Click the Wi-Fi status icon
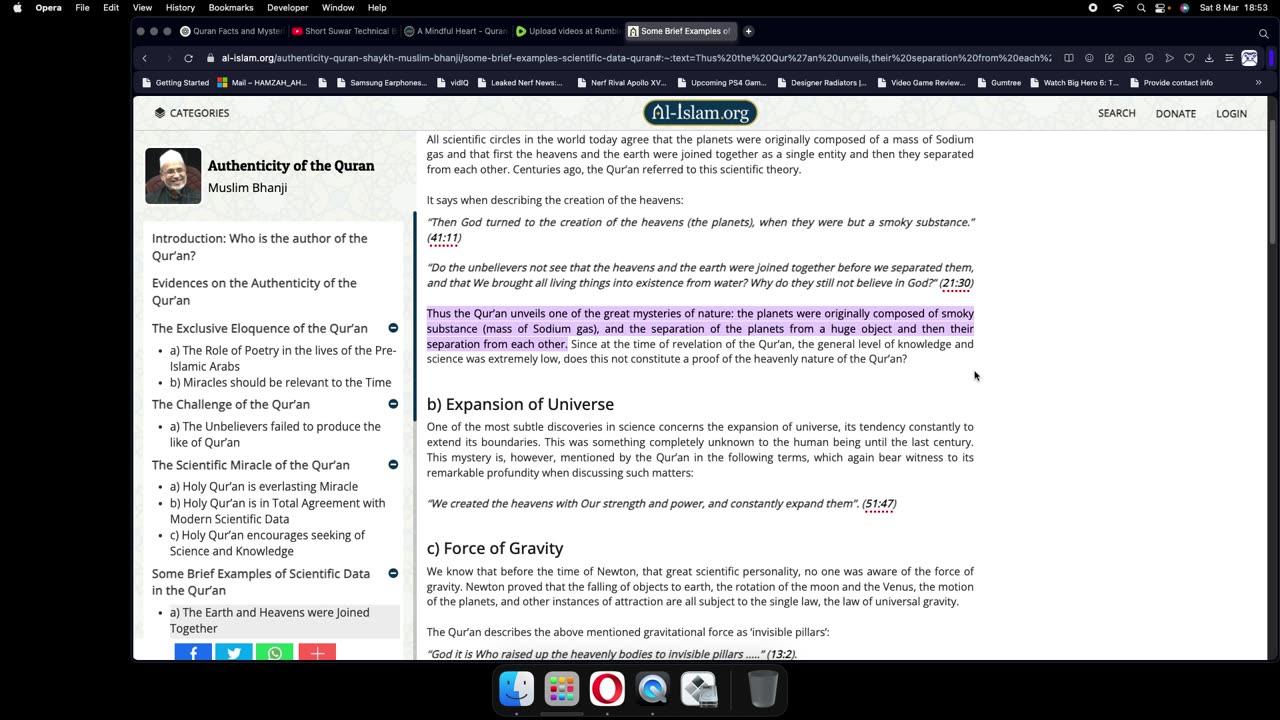1280x720 pixels. click(x=1117, y=8)
